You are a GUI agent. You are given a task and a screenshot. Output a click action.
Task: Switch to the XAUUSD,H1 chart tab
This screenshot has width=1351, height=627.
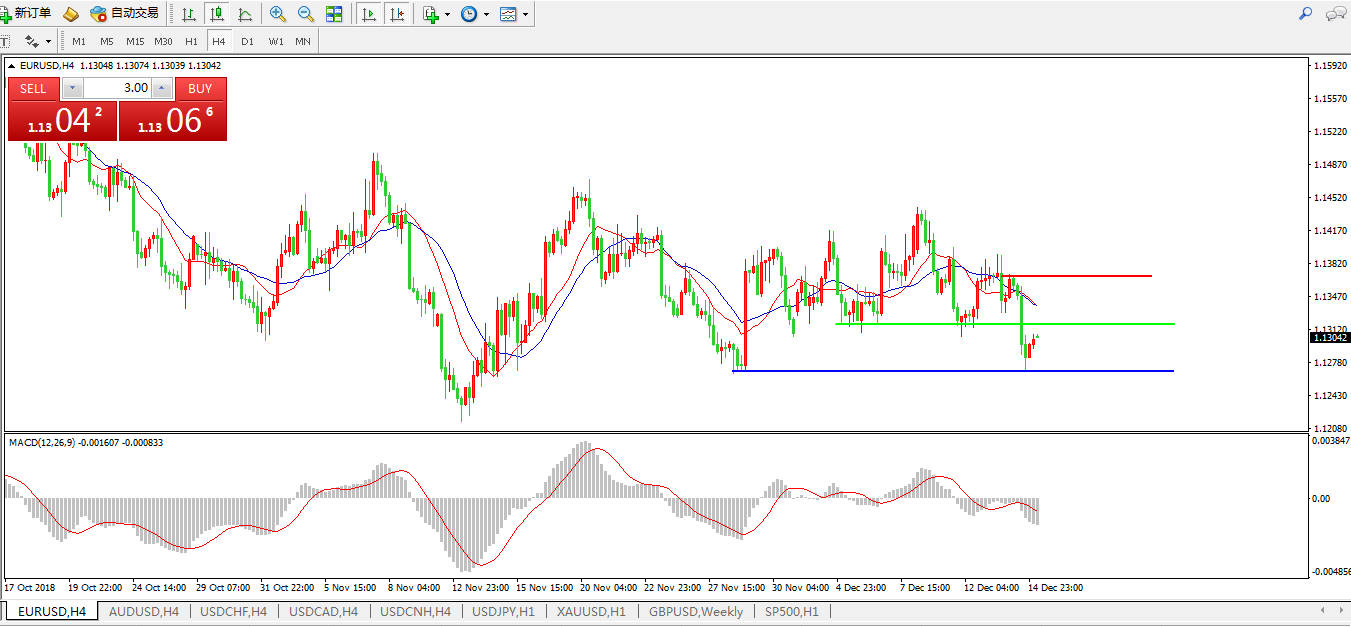pyautogui.click(x=593, y=611)
